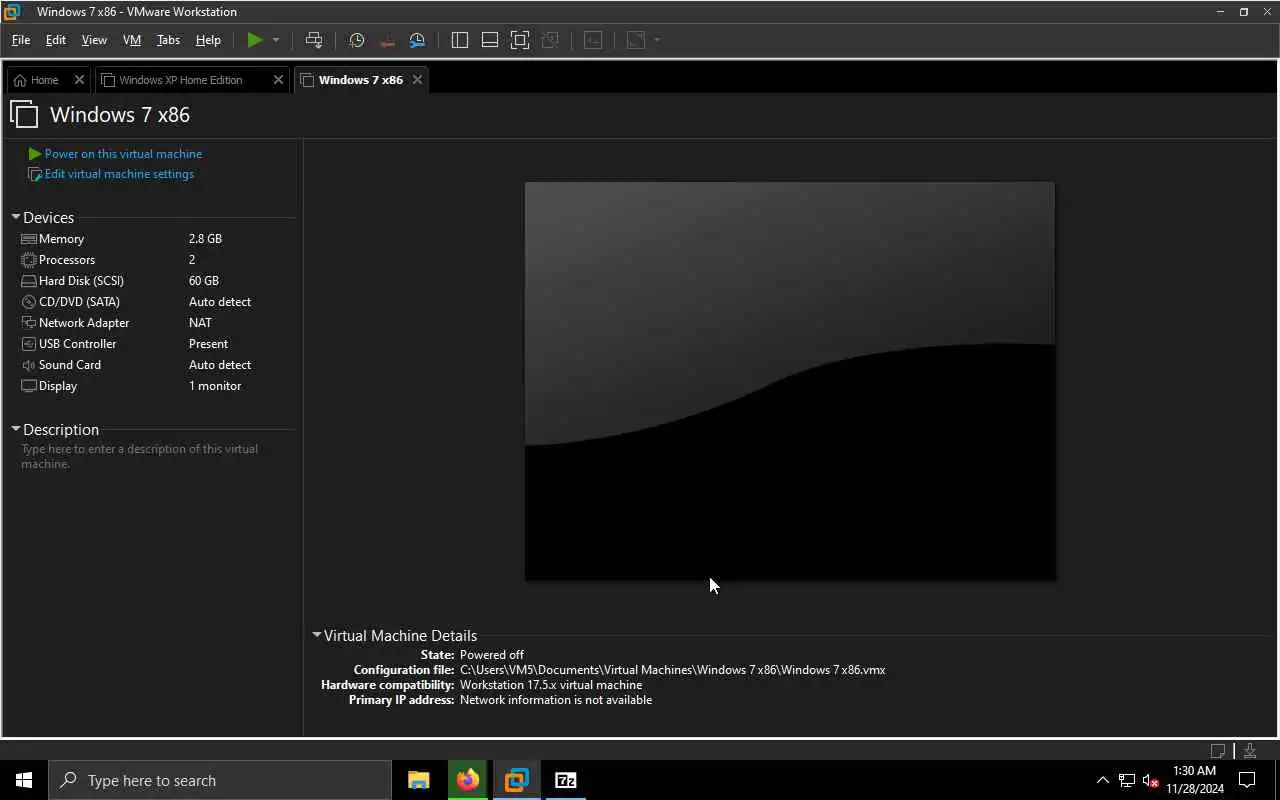
Task: Click the status bar download/install icon
Action: click(x=1250, y=750)
